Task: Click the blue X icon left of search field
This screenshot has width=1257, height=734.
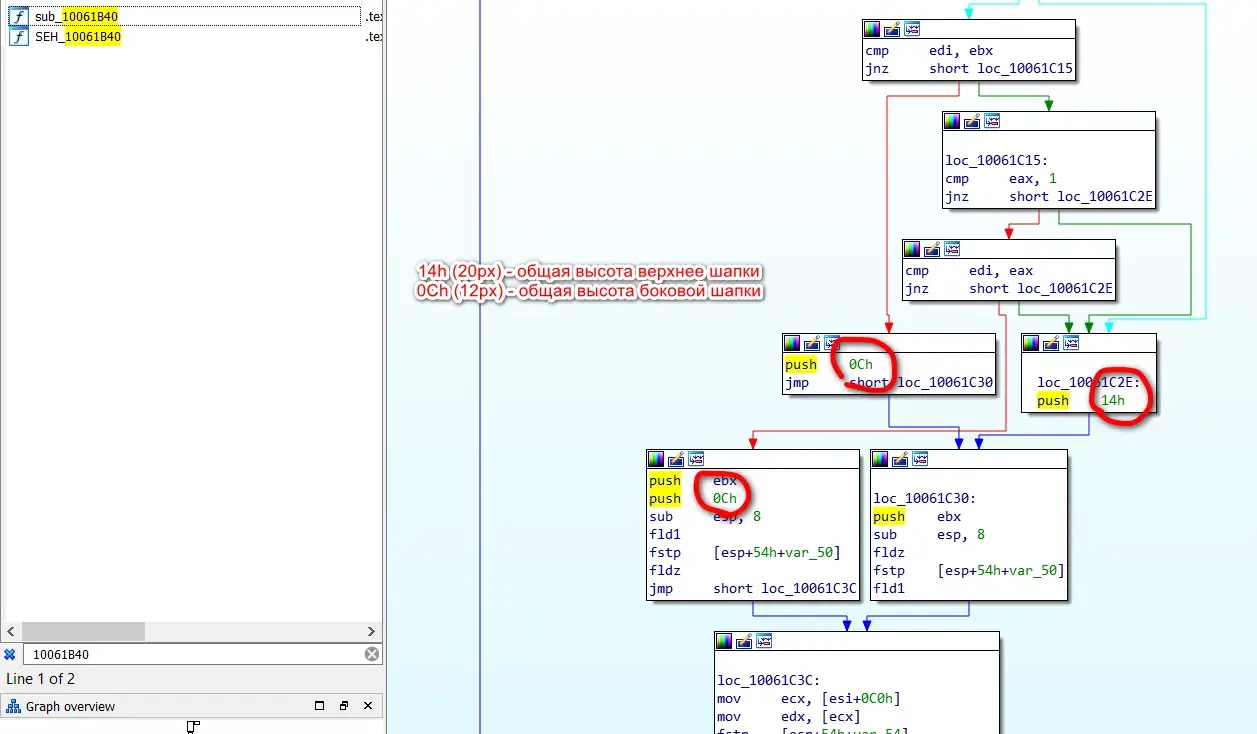Action: pyautogui.click(x=10, y=654)
